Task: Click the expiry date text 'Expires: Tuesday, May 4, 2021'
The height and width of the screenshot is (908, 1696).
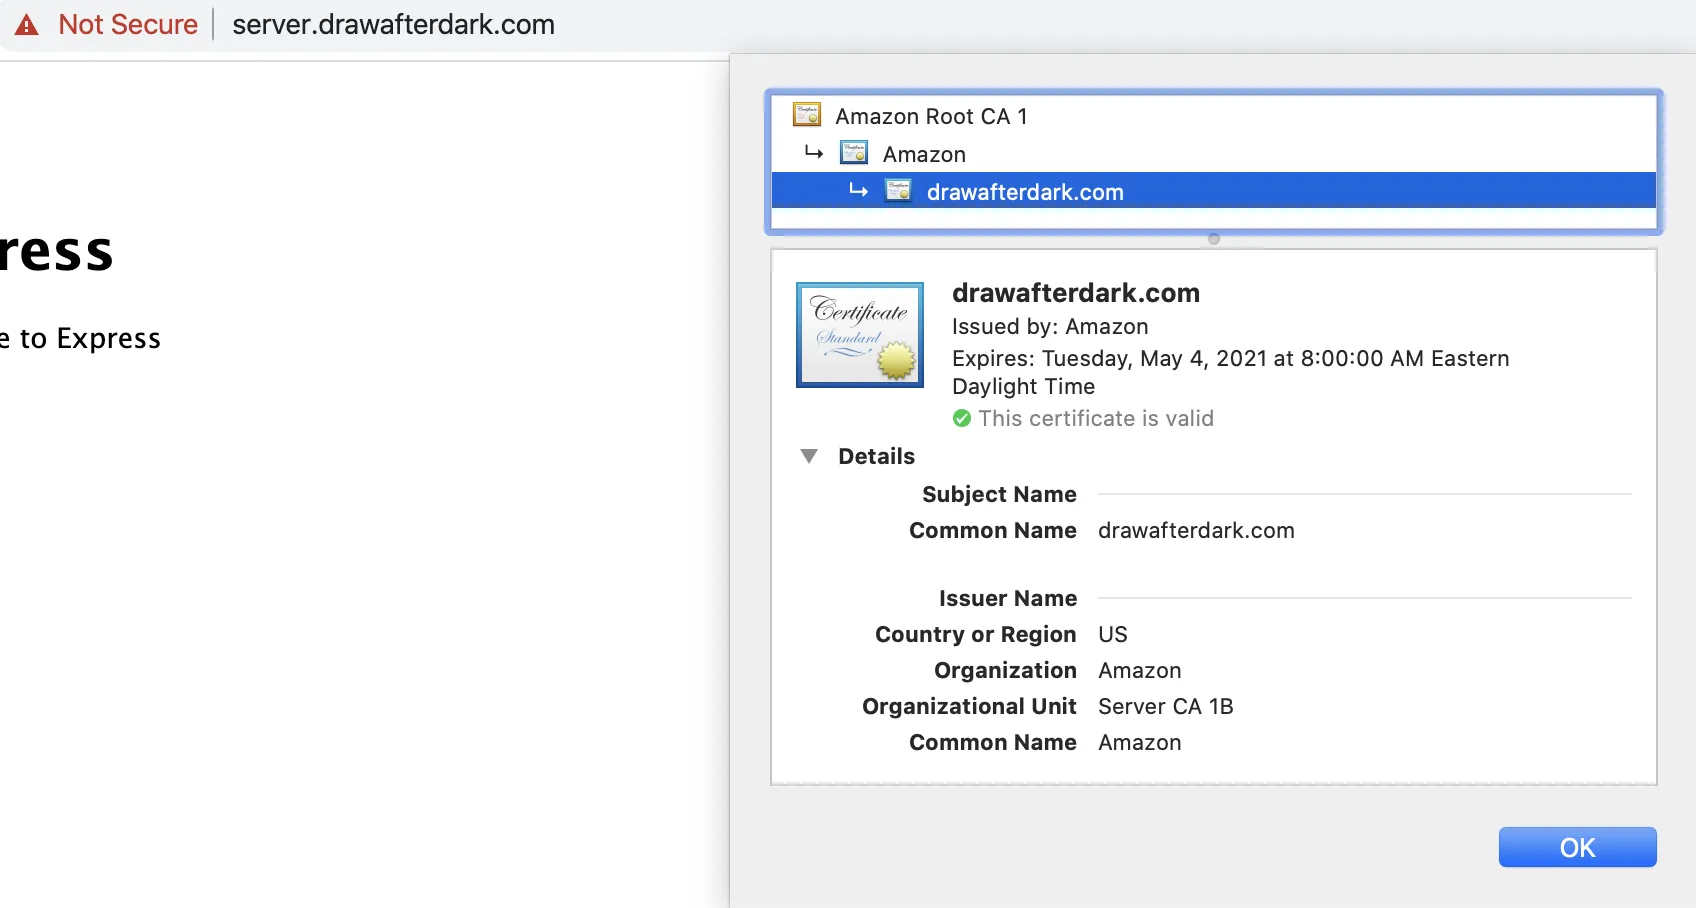Action: tap(1109, 358)
